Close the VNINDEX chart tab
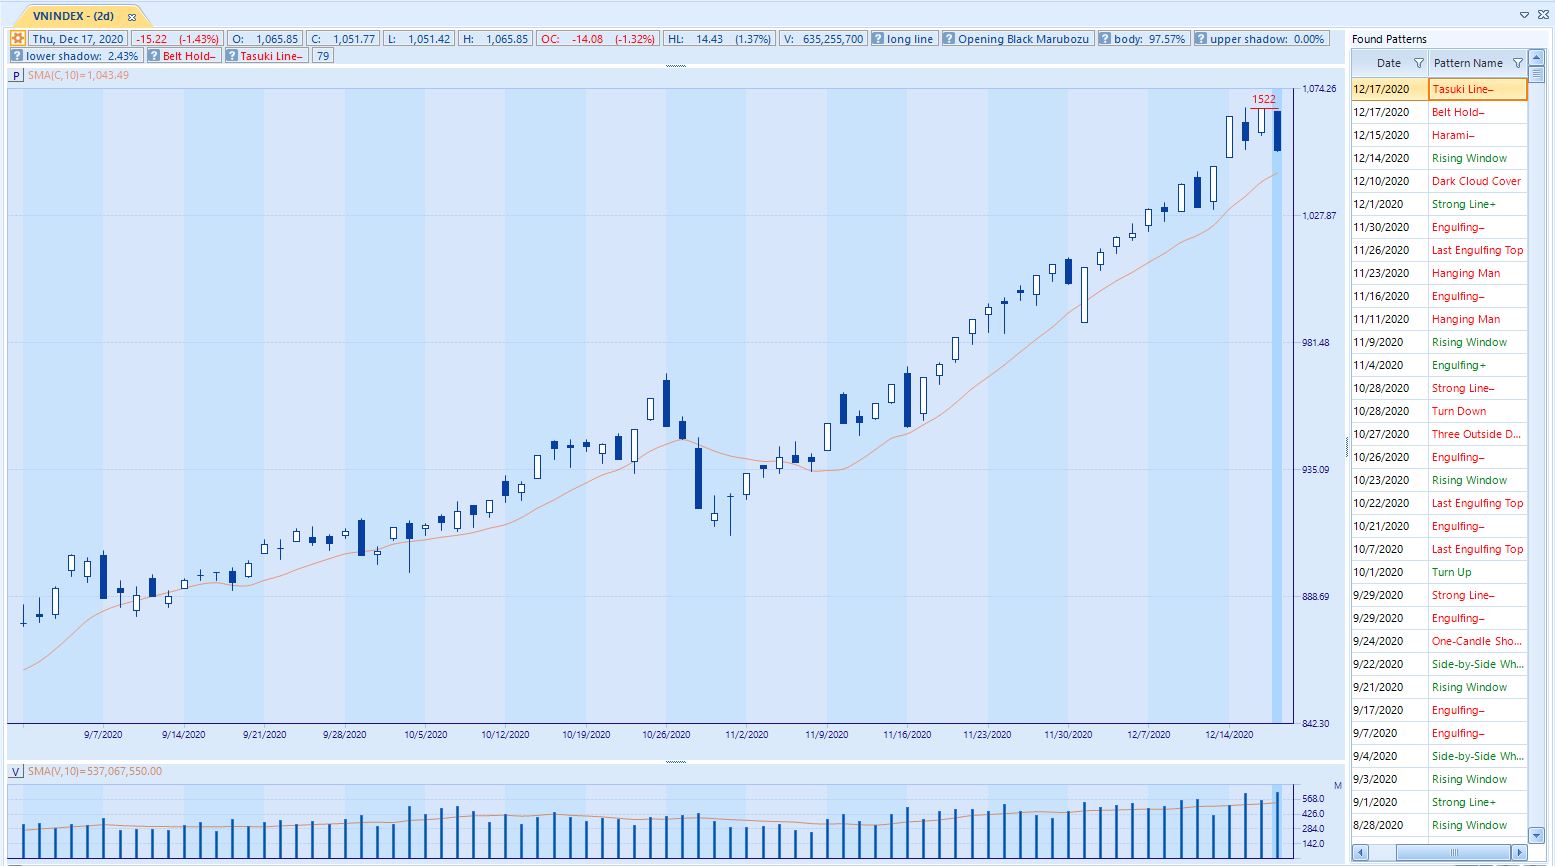1555x866 pixels. [x=131, y=17]
